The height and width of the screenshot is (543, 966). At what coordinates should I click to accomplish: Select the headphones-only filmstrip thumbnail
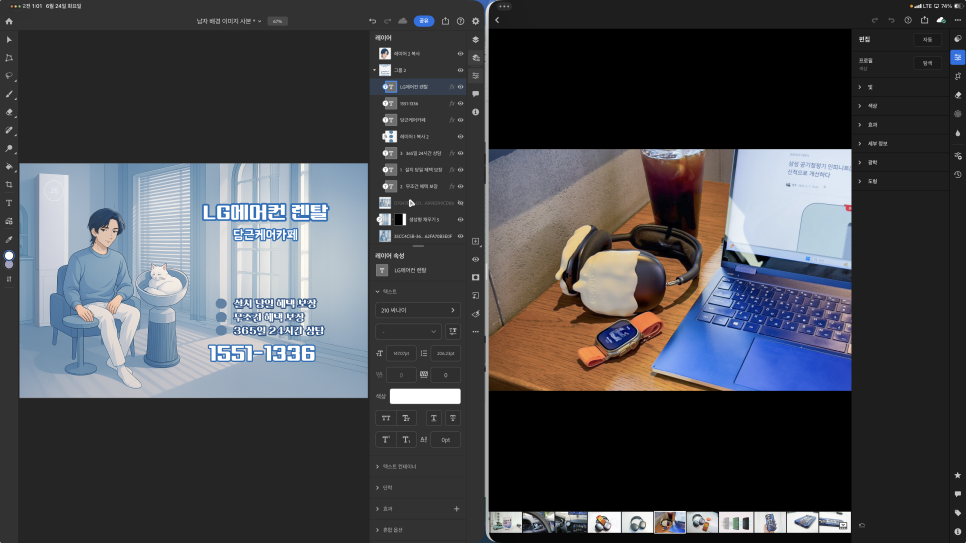637,523
